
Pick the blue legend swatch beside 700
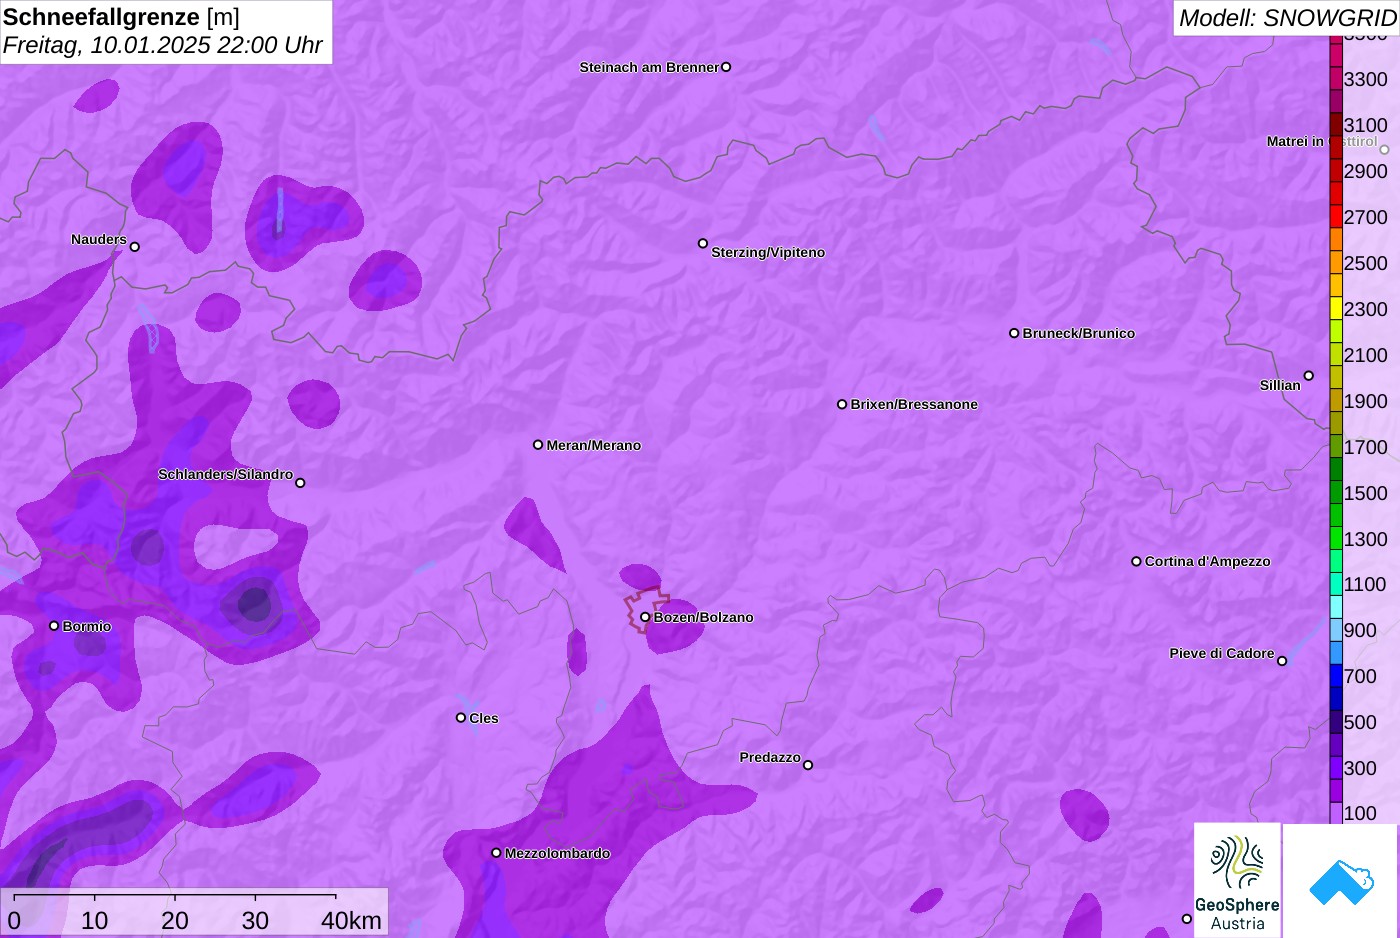coord(1336,676)
